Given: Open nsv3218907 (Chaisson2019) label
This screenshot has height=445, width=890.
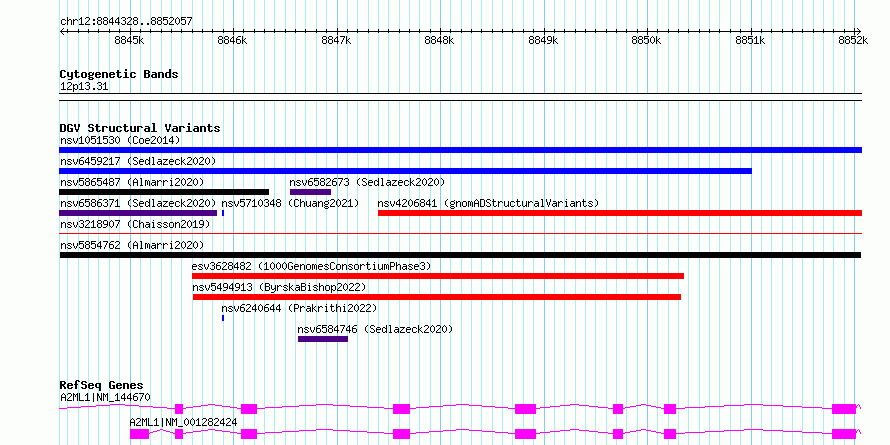Looking at the screenshot, I should coord(135,224).
